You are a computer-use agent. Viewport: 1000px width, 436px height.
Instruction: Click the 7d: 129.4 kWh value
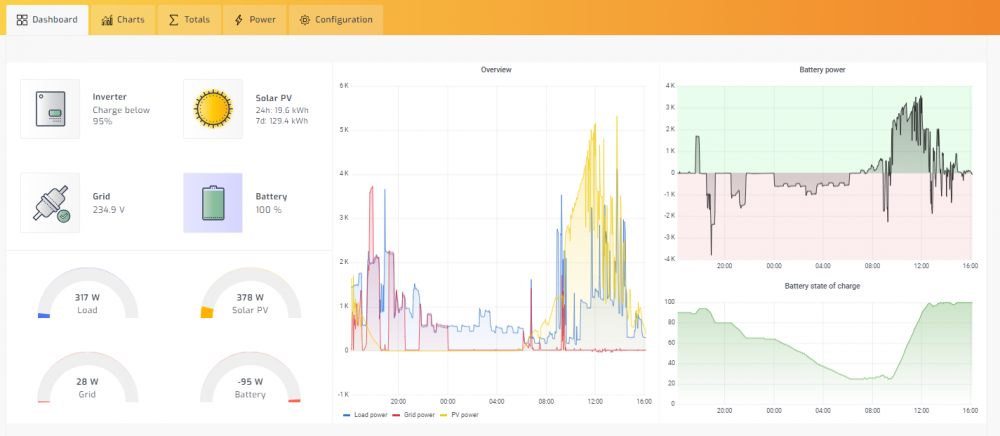click(282, 120)
